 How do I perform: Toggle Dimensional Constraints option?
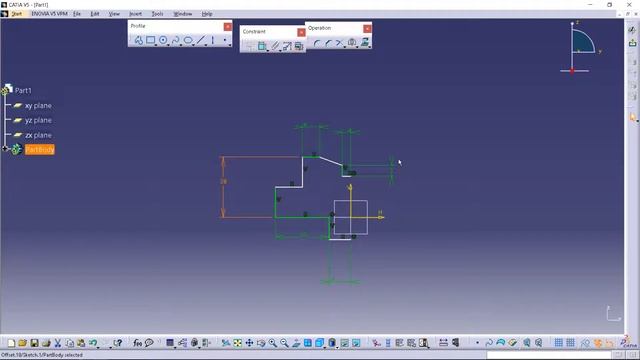coord(610,342)
